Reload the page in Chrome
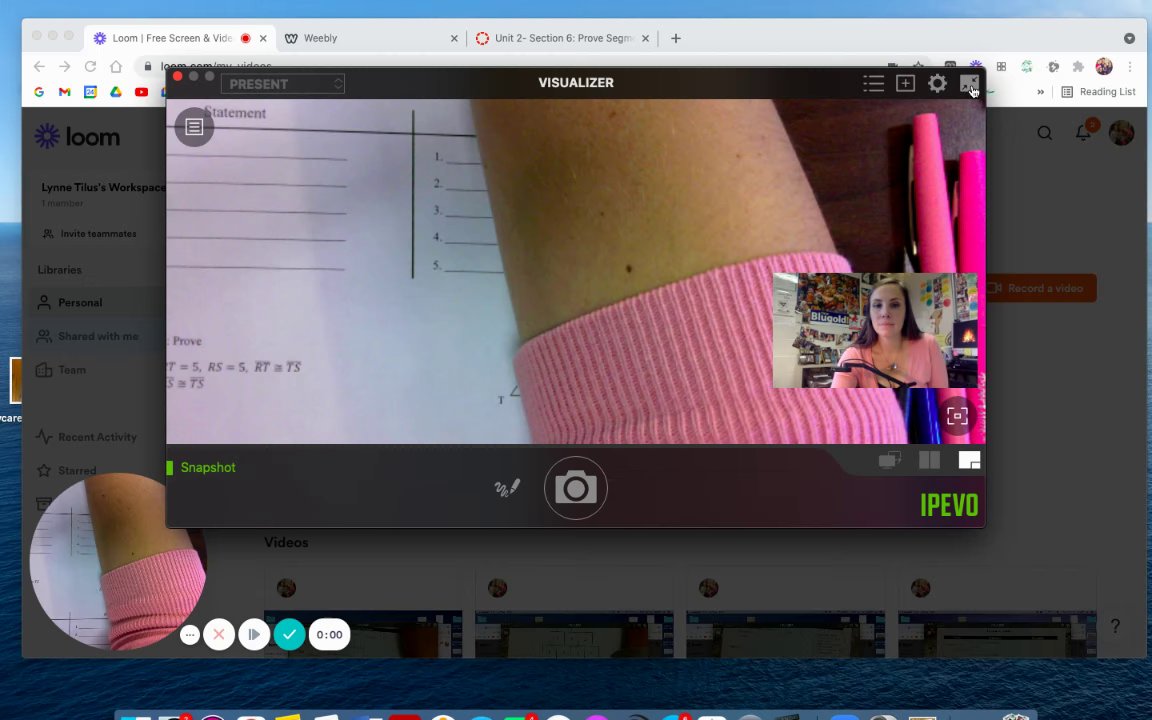 [x=90, y=66]
